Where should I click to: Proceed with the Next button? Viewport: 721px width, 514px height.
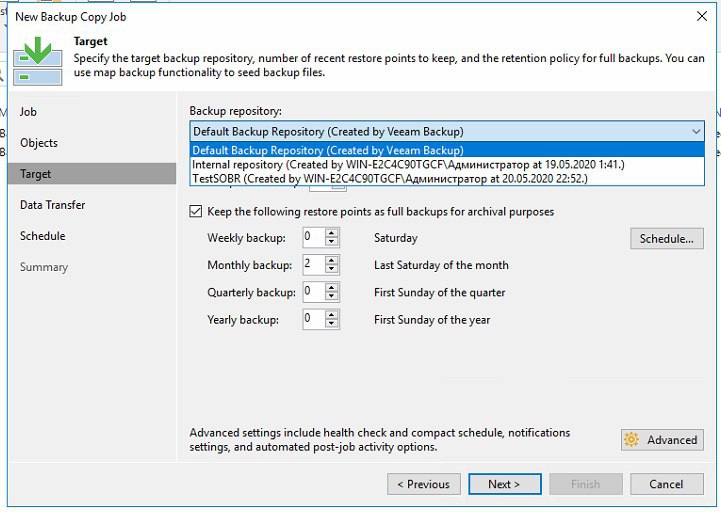tap(504, 484)
